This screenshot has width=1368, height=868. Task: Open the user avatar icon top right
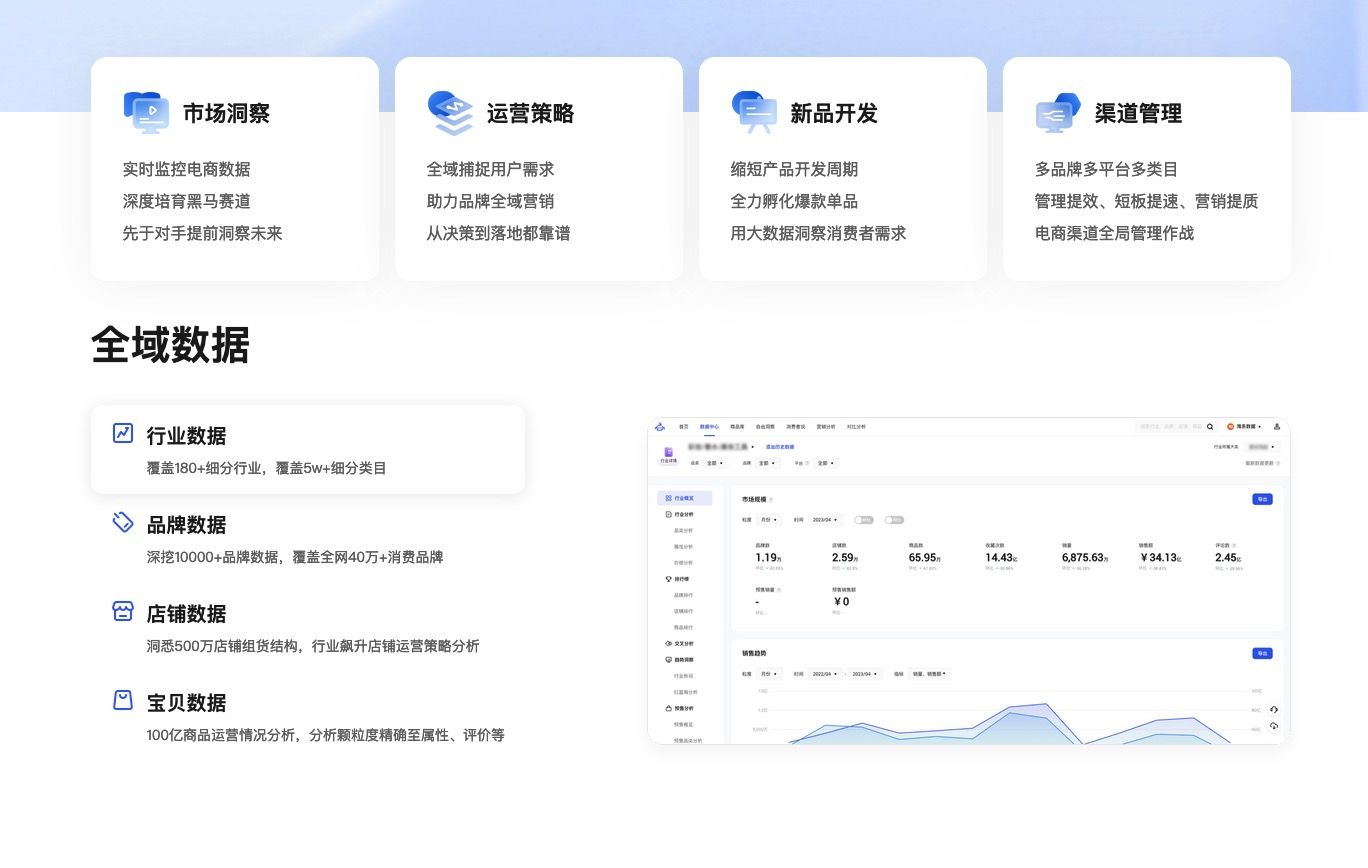[x=1276, y=427]
